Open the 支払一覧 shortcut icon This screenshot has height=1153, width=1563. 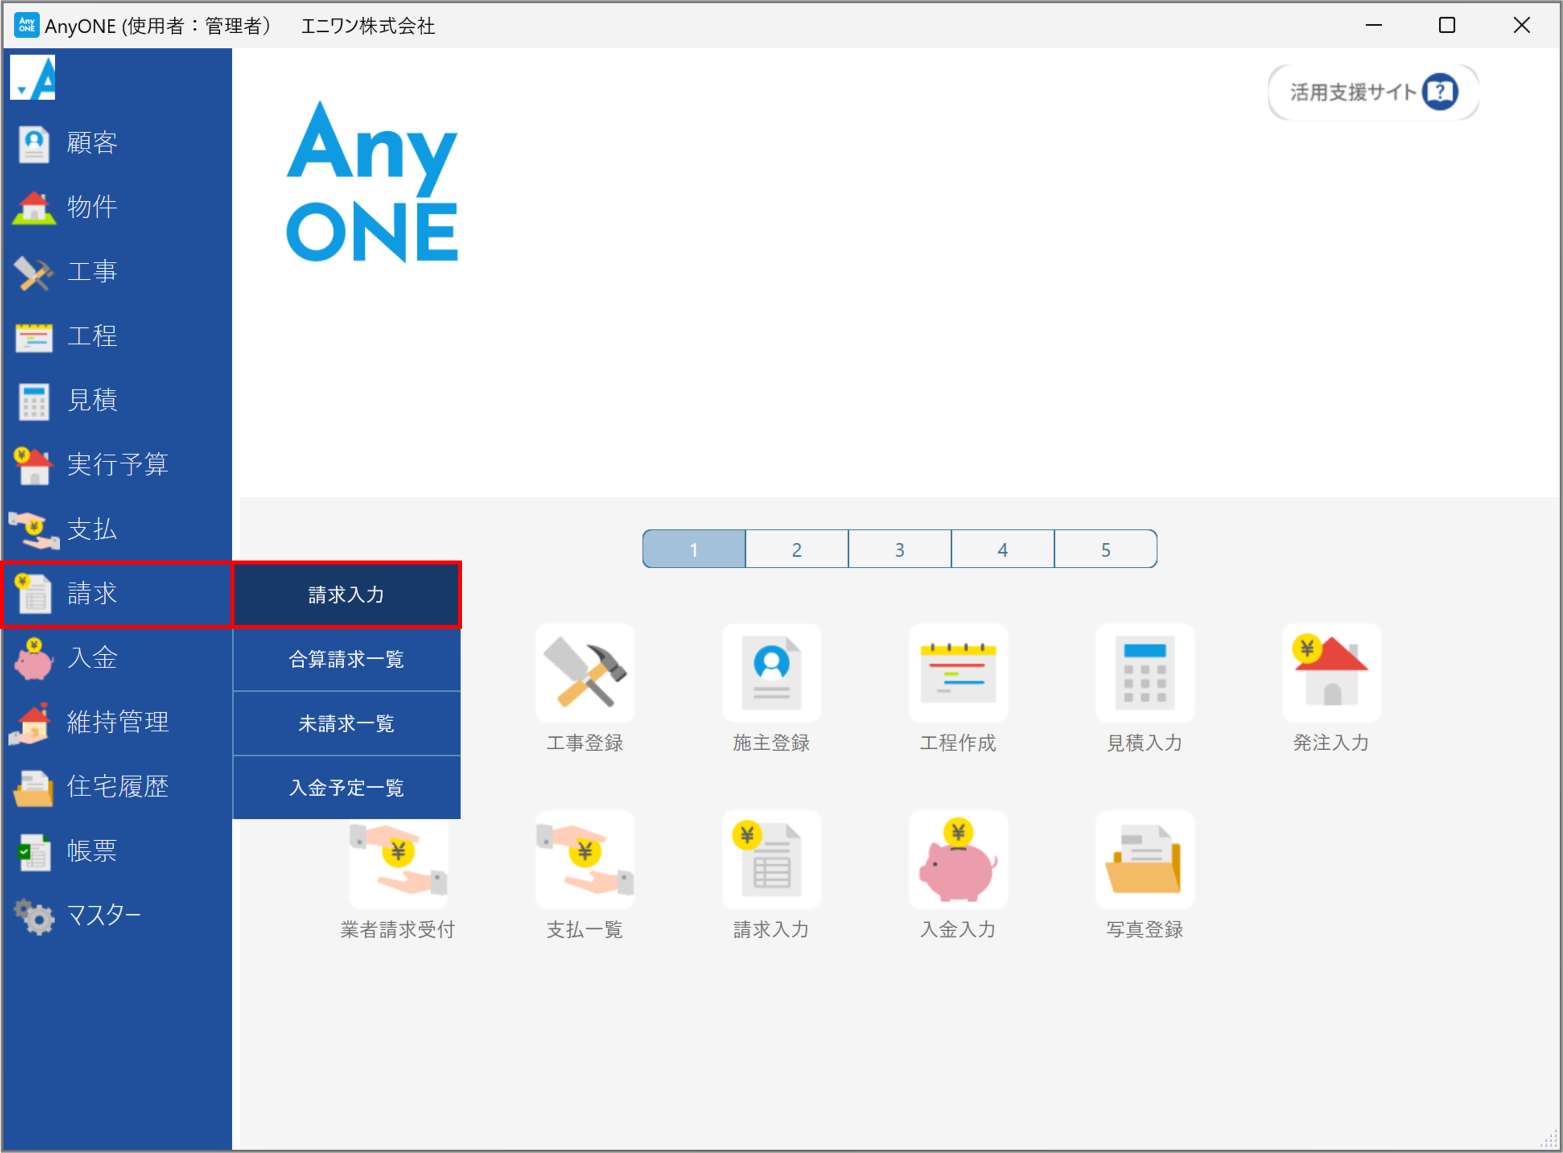tap(585, 860)
